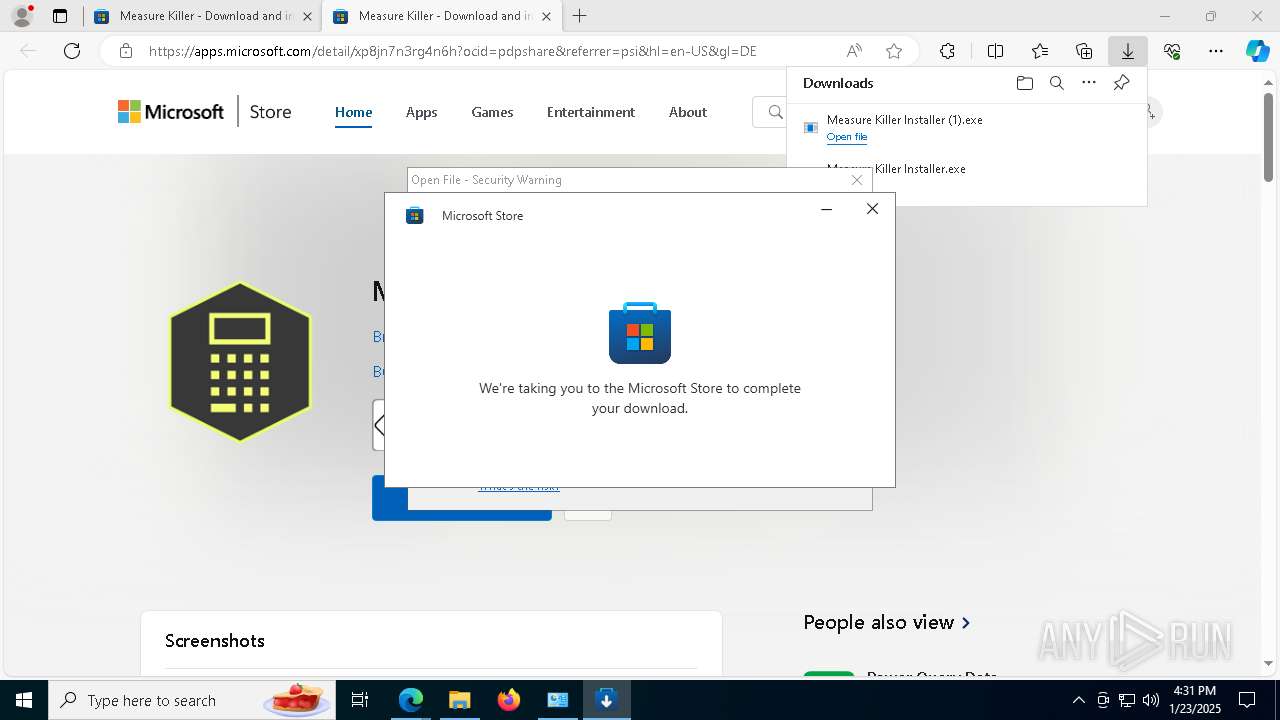The height and width of the screenshot is (720, 1280).
Task: Click the store search box
Action: (770, 112)
